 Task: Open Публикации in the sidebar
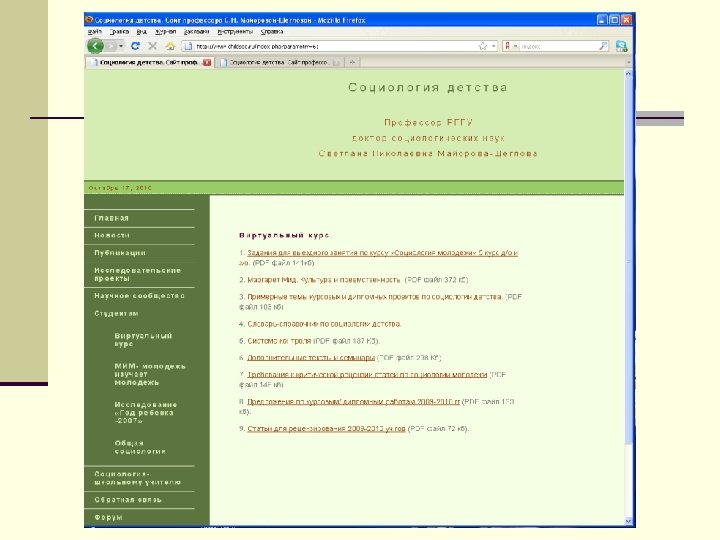120,253
